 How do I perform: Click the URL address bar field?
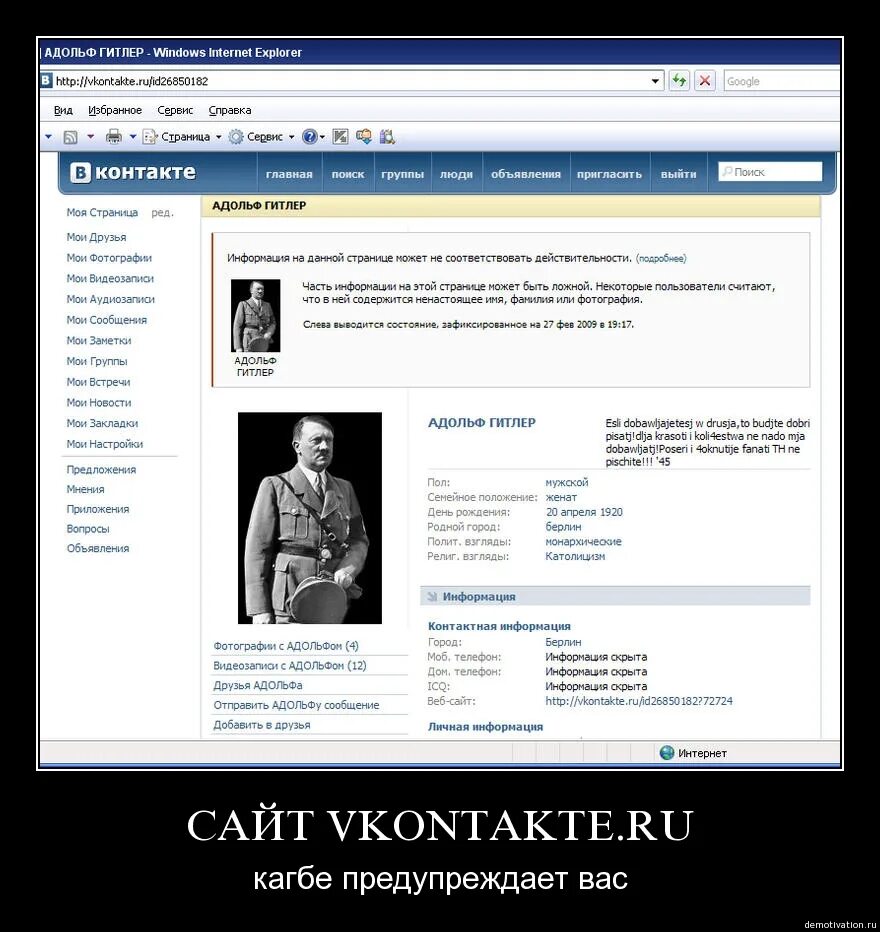(351, 81)
